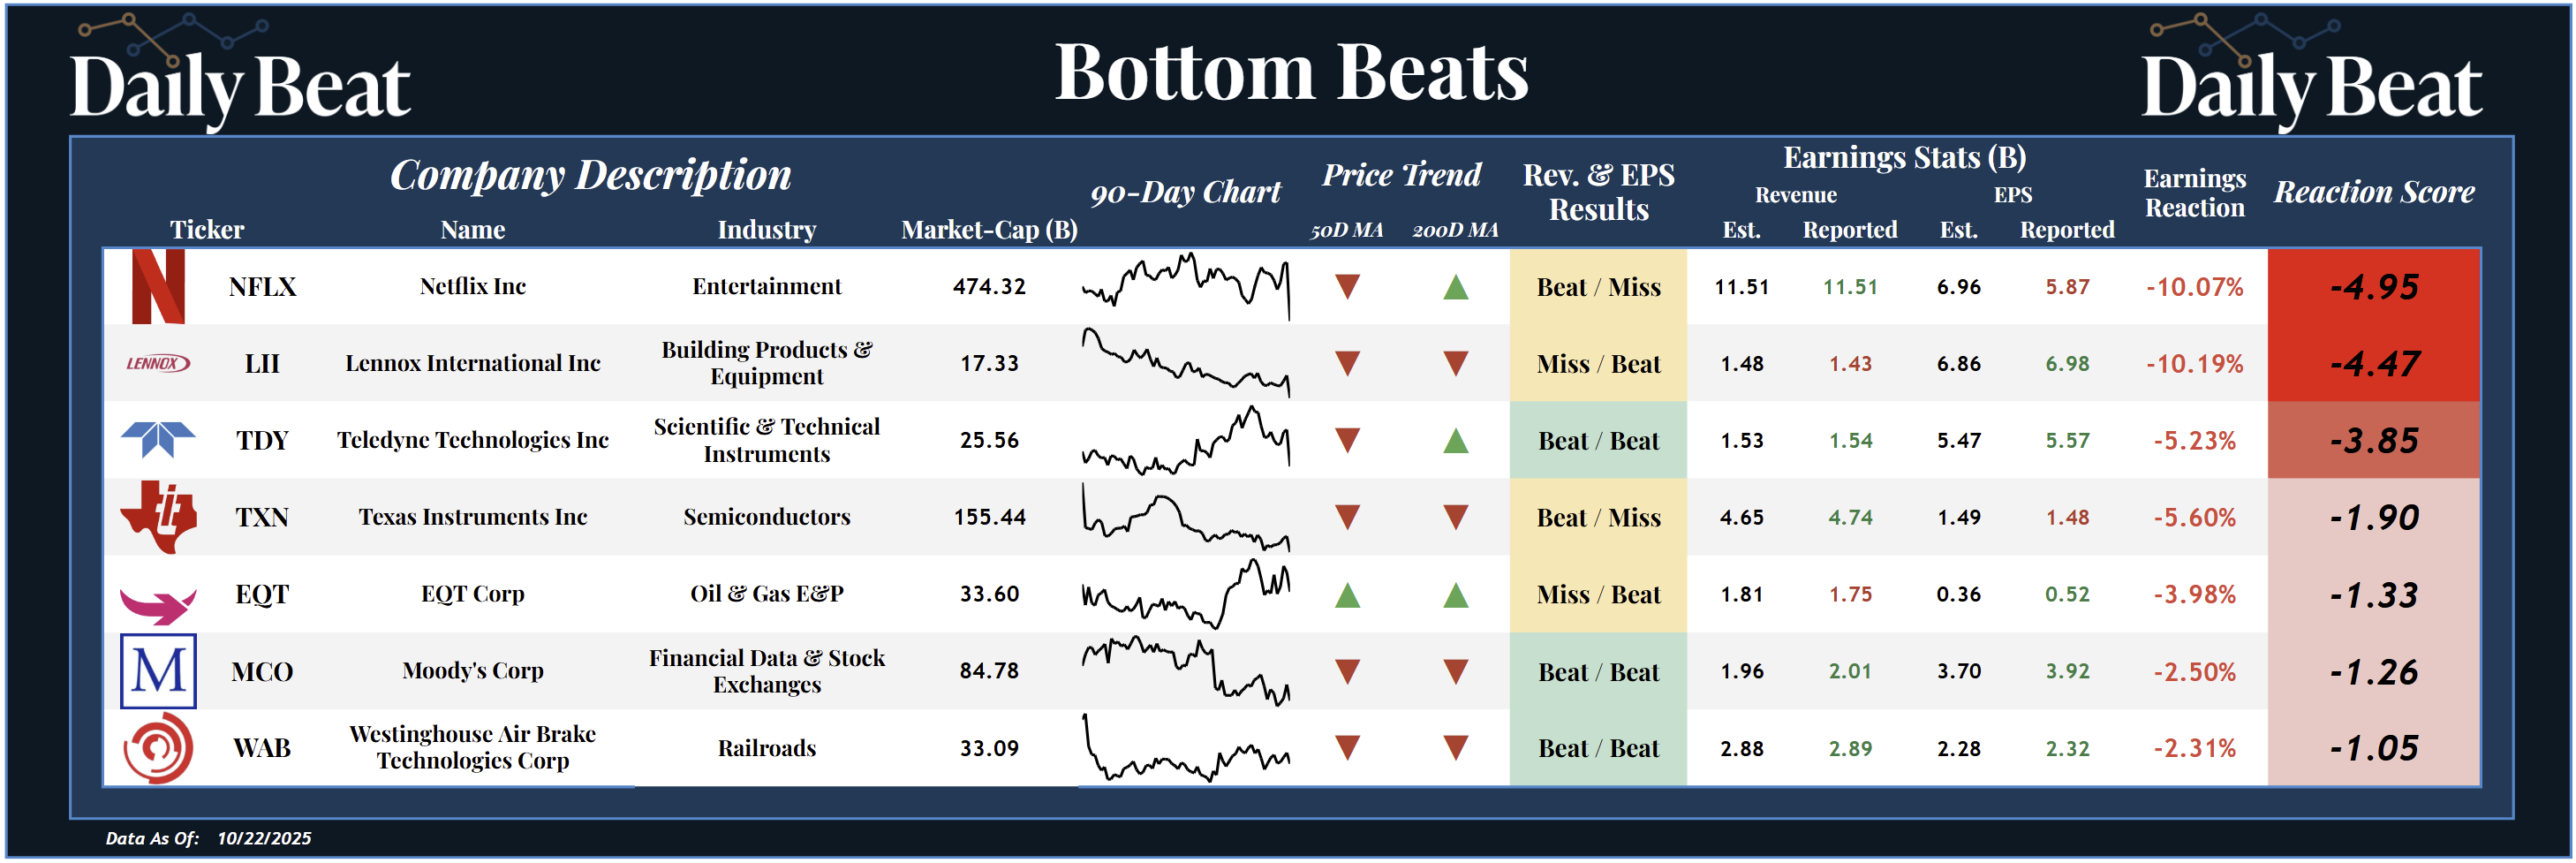Screen dimensions: 2576x863
Task: Click the Reaction Score column header
Action: [2373, 192]
